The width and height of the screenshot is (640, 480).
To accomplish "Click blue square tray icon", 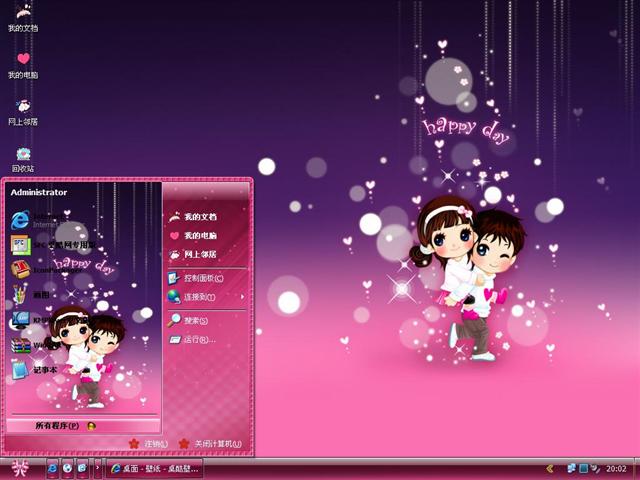I will click(x=584, y=468).
